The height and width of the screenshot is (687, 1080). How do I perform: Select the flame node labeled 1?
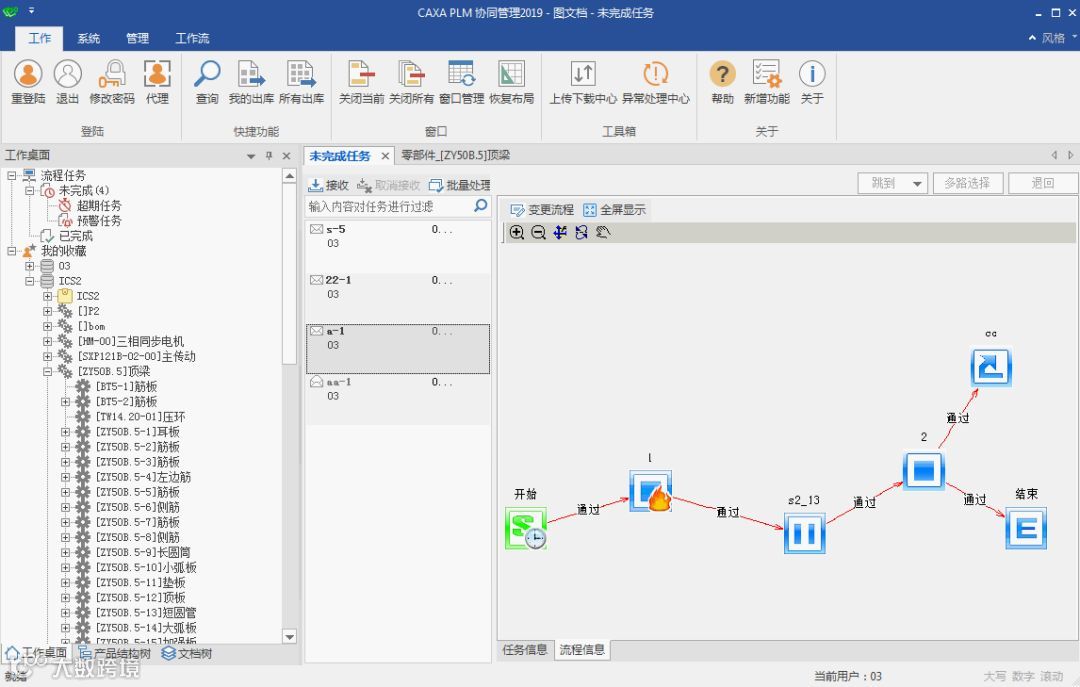click(x=650, y=491)
